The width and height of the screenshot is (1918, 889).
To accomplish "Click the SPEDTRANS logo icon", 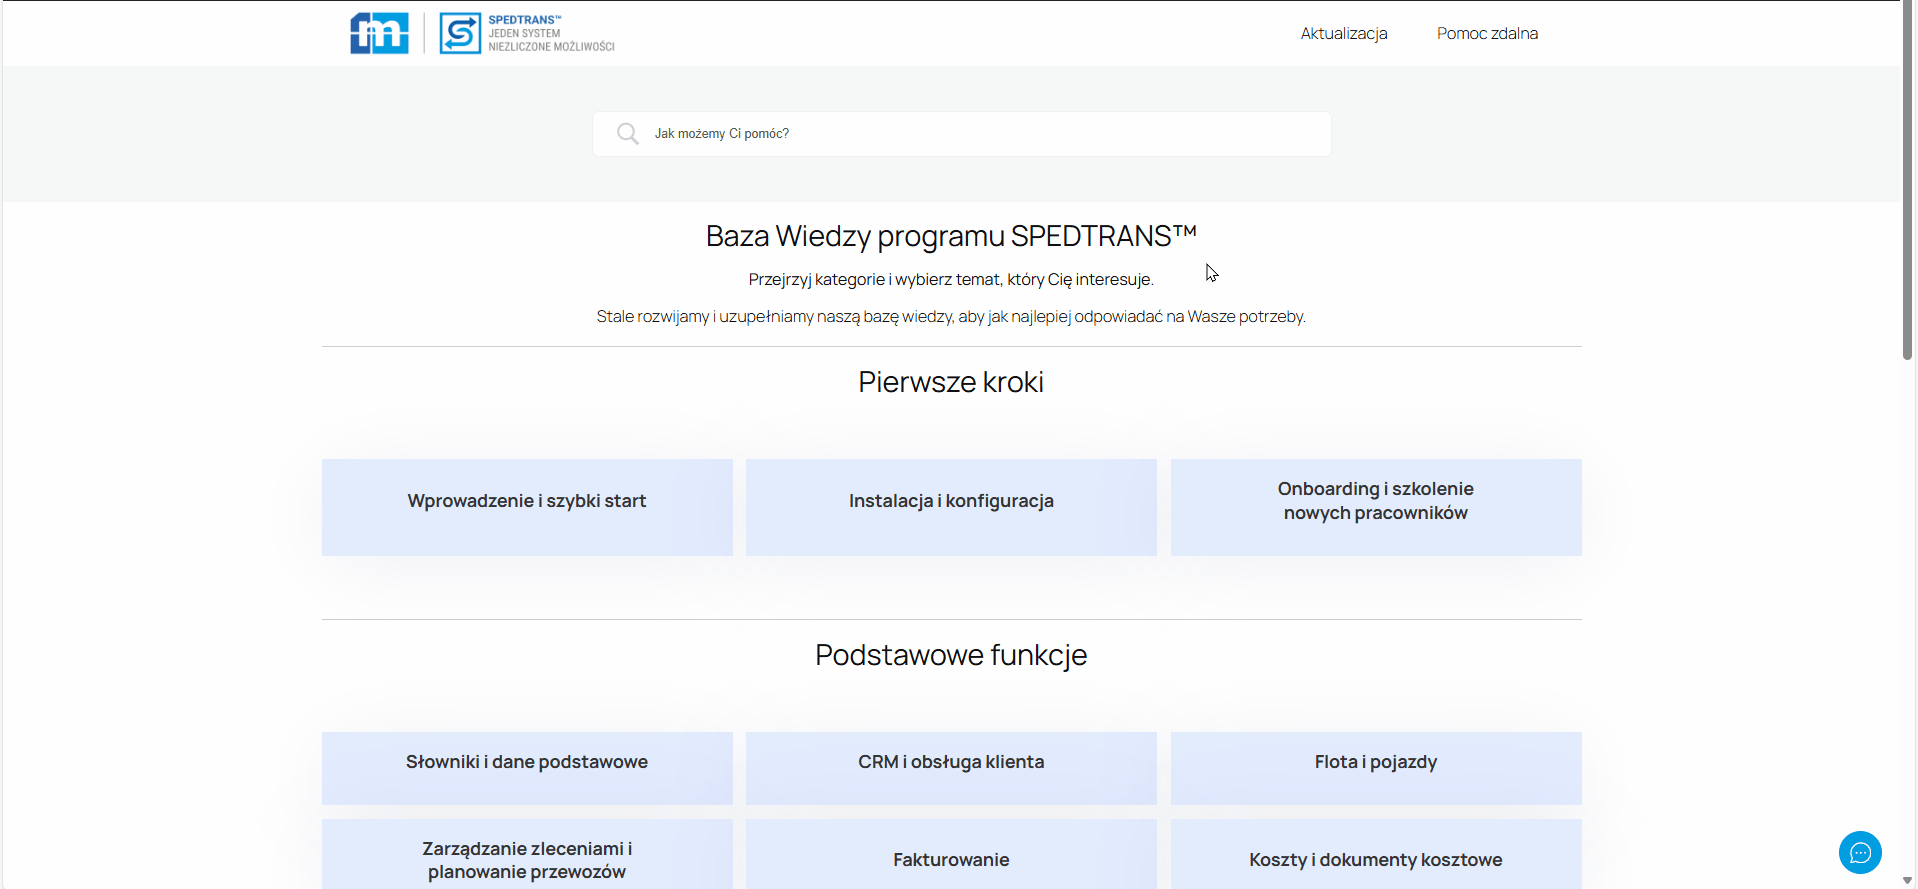I will coord(460,33).
